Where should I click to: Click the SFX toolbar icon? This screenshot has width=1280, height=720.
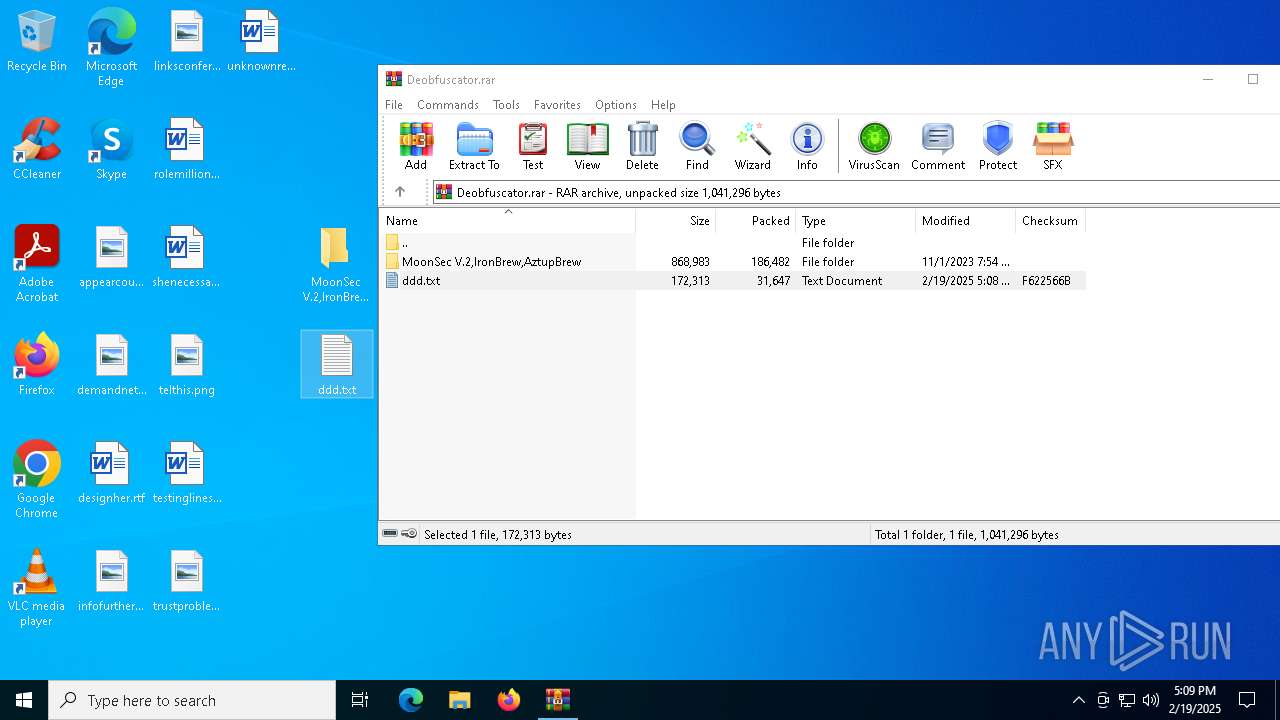[x=1053, y=146]
